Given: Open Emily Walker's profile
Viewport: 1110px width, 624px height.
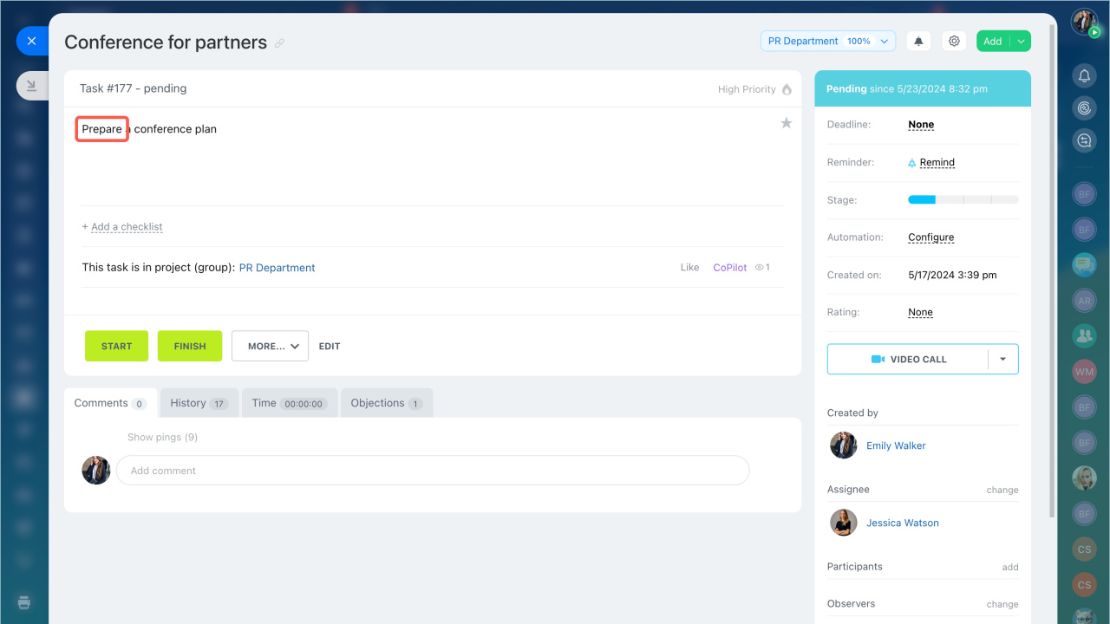Looking at the screenshot, I should pos(896,446).
